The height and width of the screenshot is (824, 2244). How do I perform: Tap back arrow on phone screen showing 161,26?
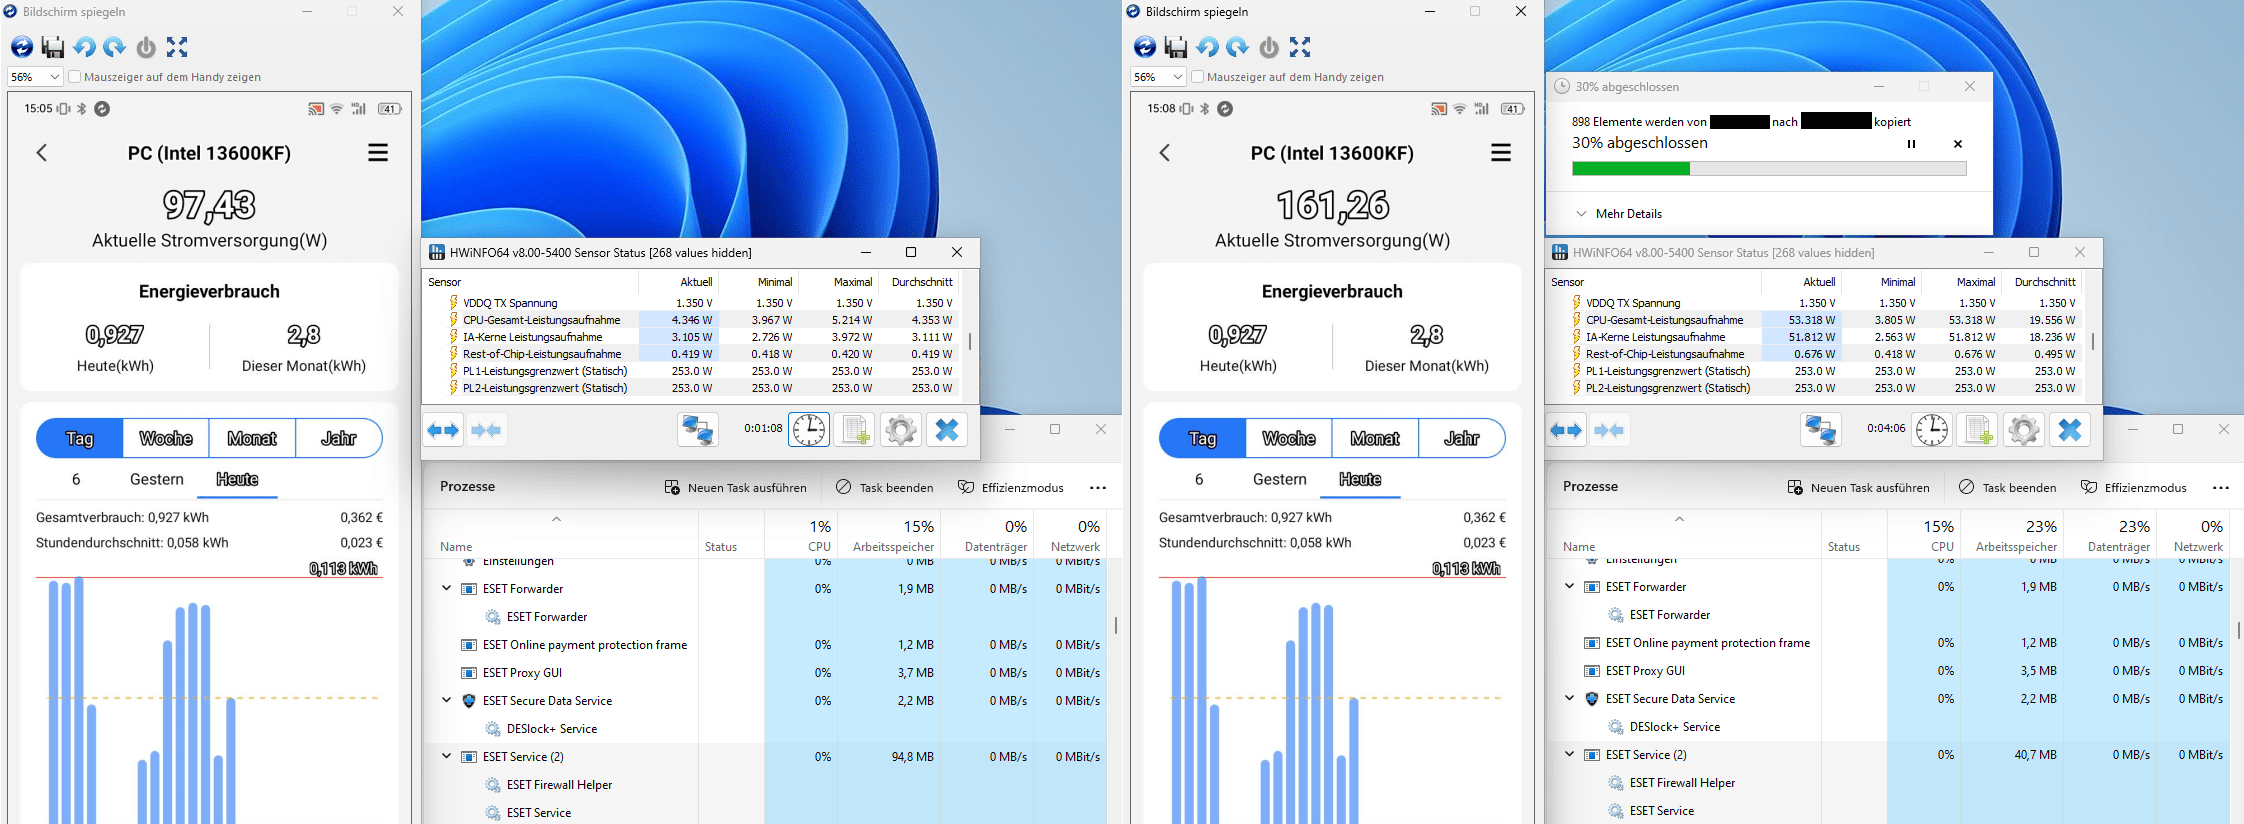click(1165, 153)
